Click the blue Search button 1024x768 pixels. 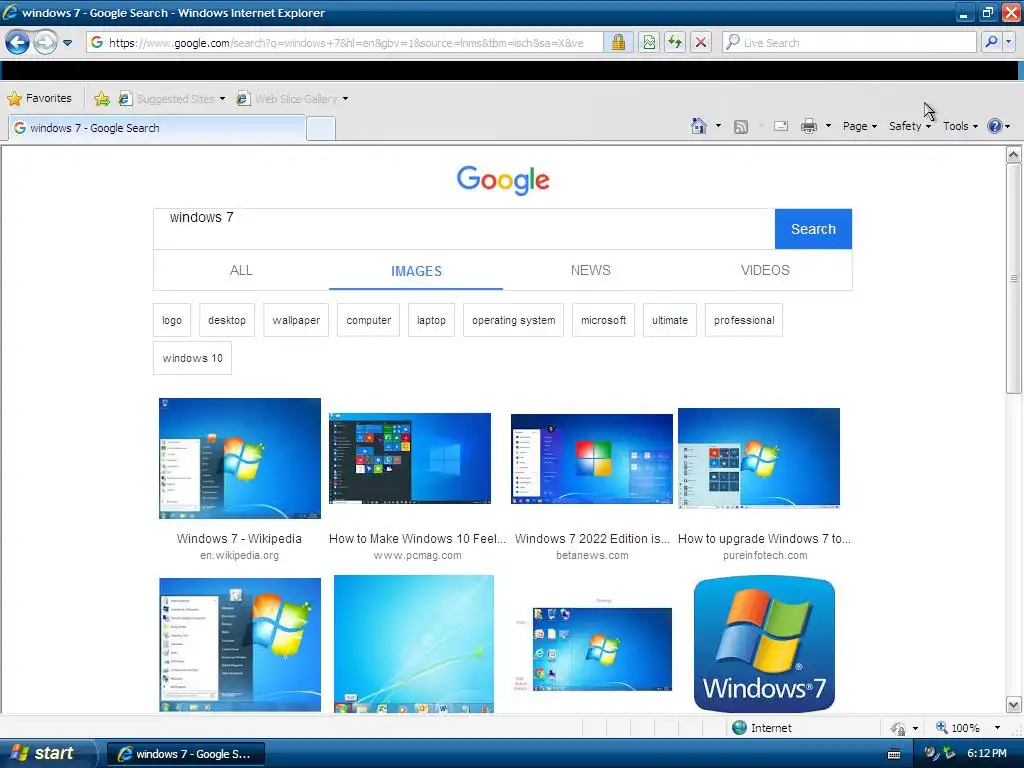click(813, 229)
